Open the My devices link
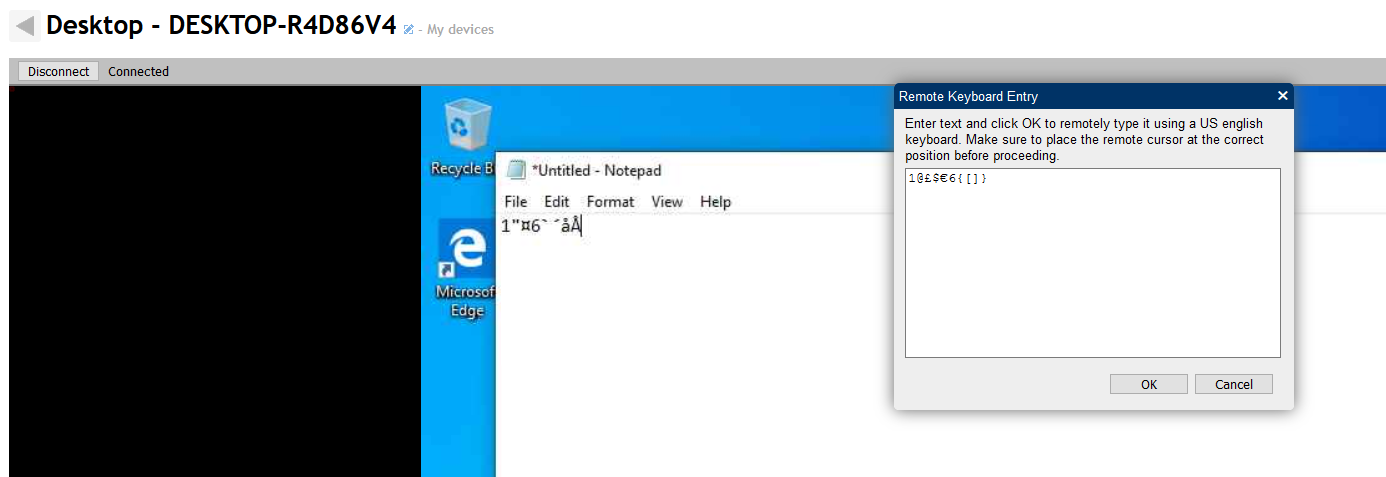The height and width of the screenshot is (477, 1386). (460, 30)
